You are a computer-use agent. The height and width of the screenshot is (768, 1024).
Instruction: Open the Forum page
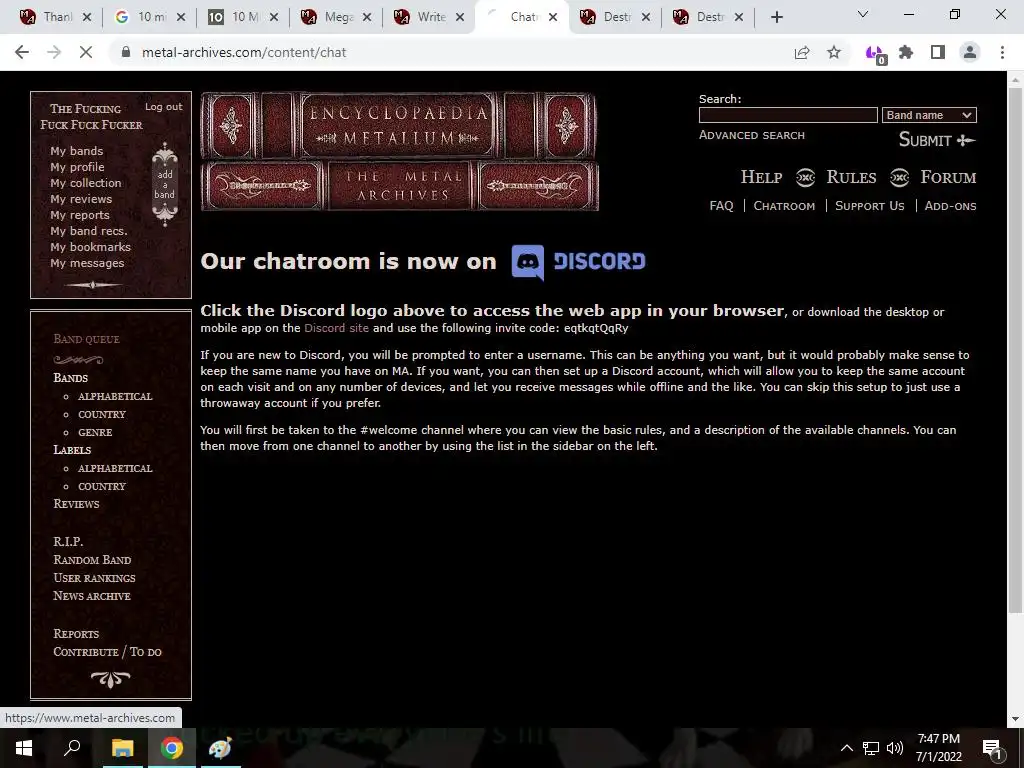(x=948, y=177)
